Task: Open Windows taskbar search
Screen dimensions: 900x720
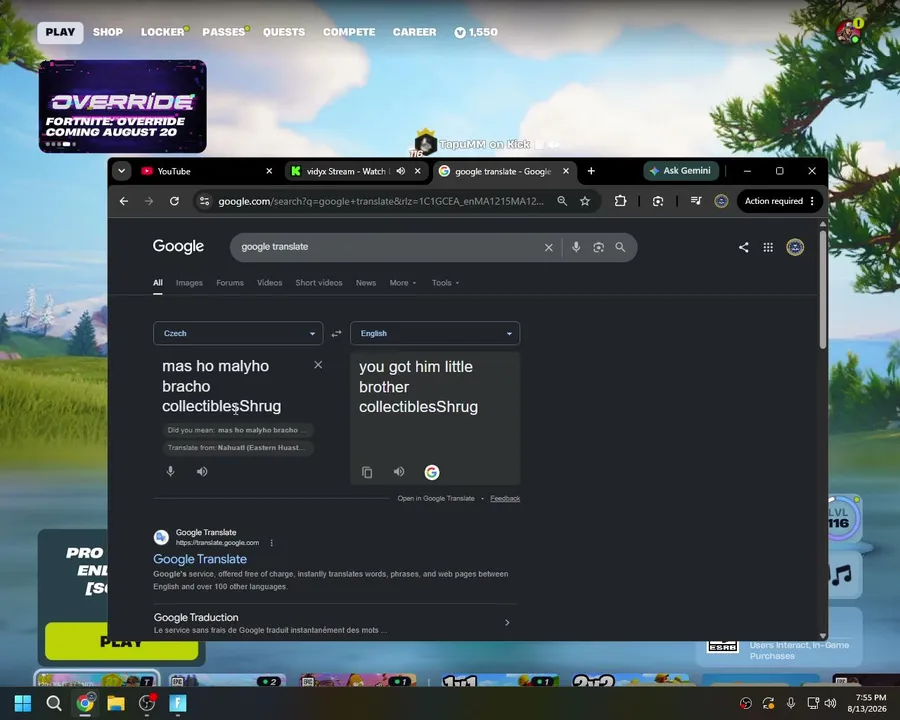Action: pos(54,703)
